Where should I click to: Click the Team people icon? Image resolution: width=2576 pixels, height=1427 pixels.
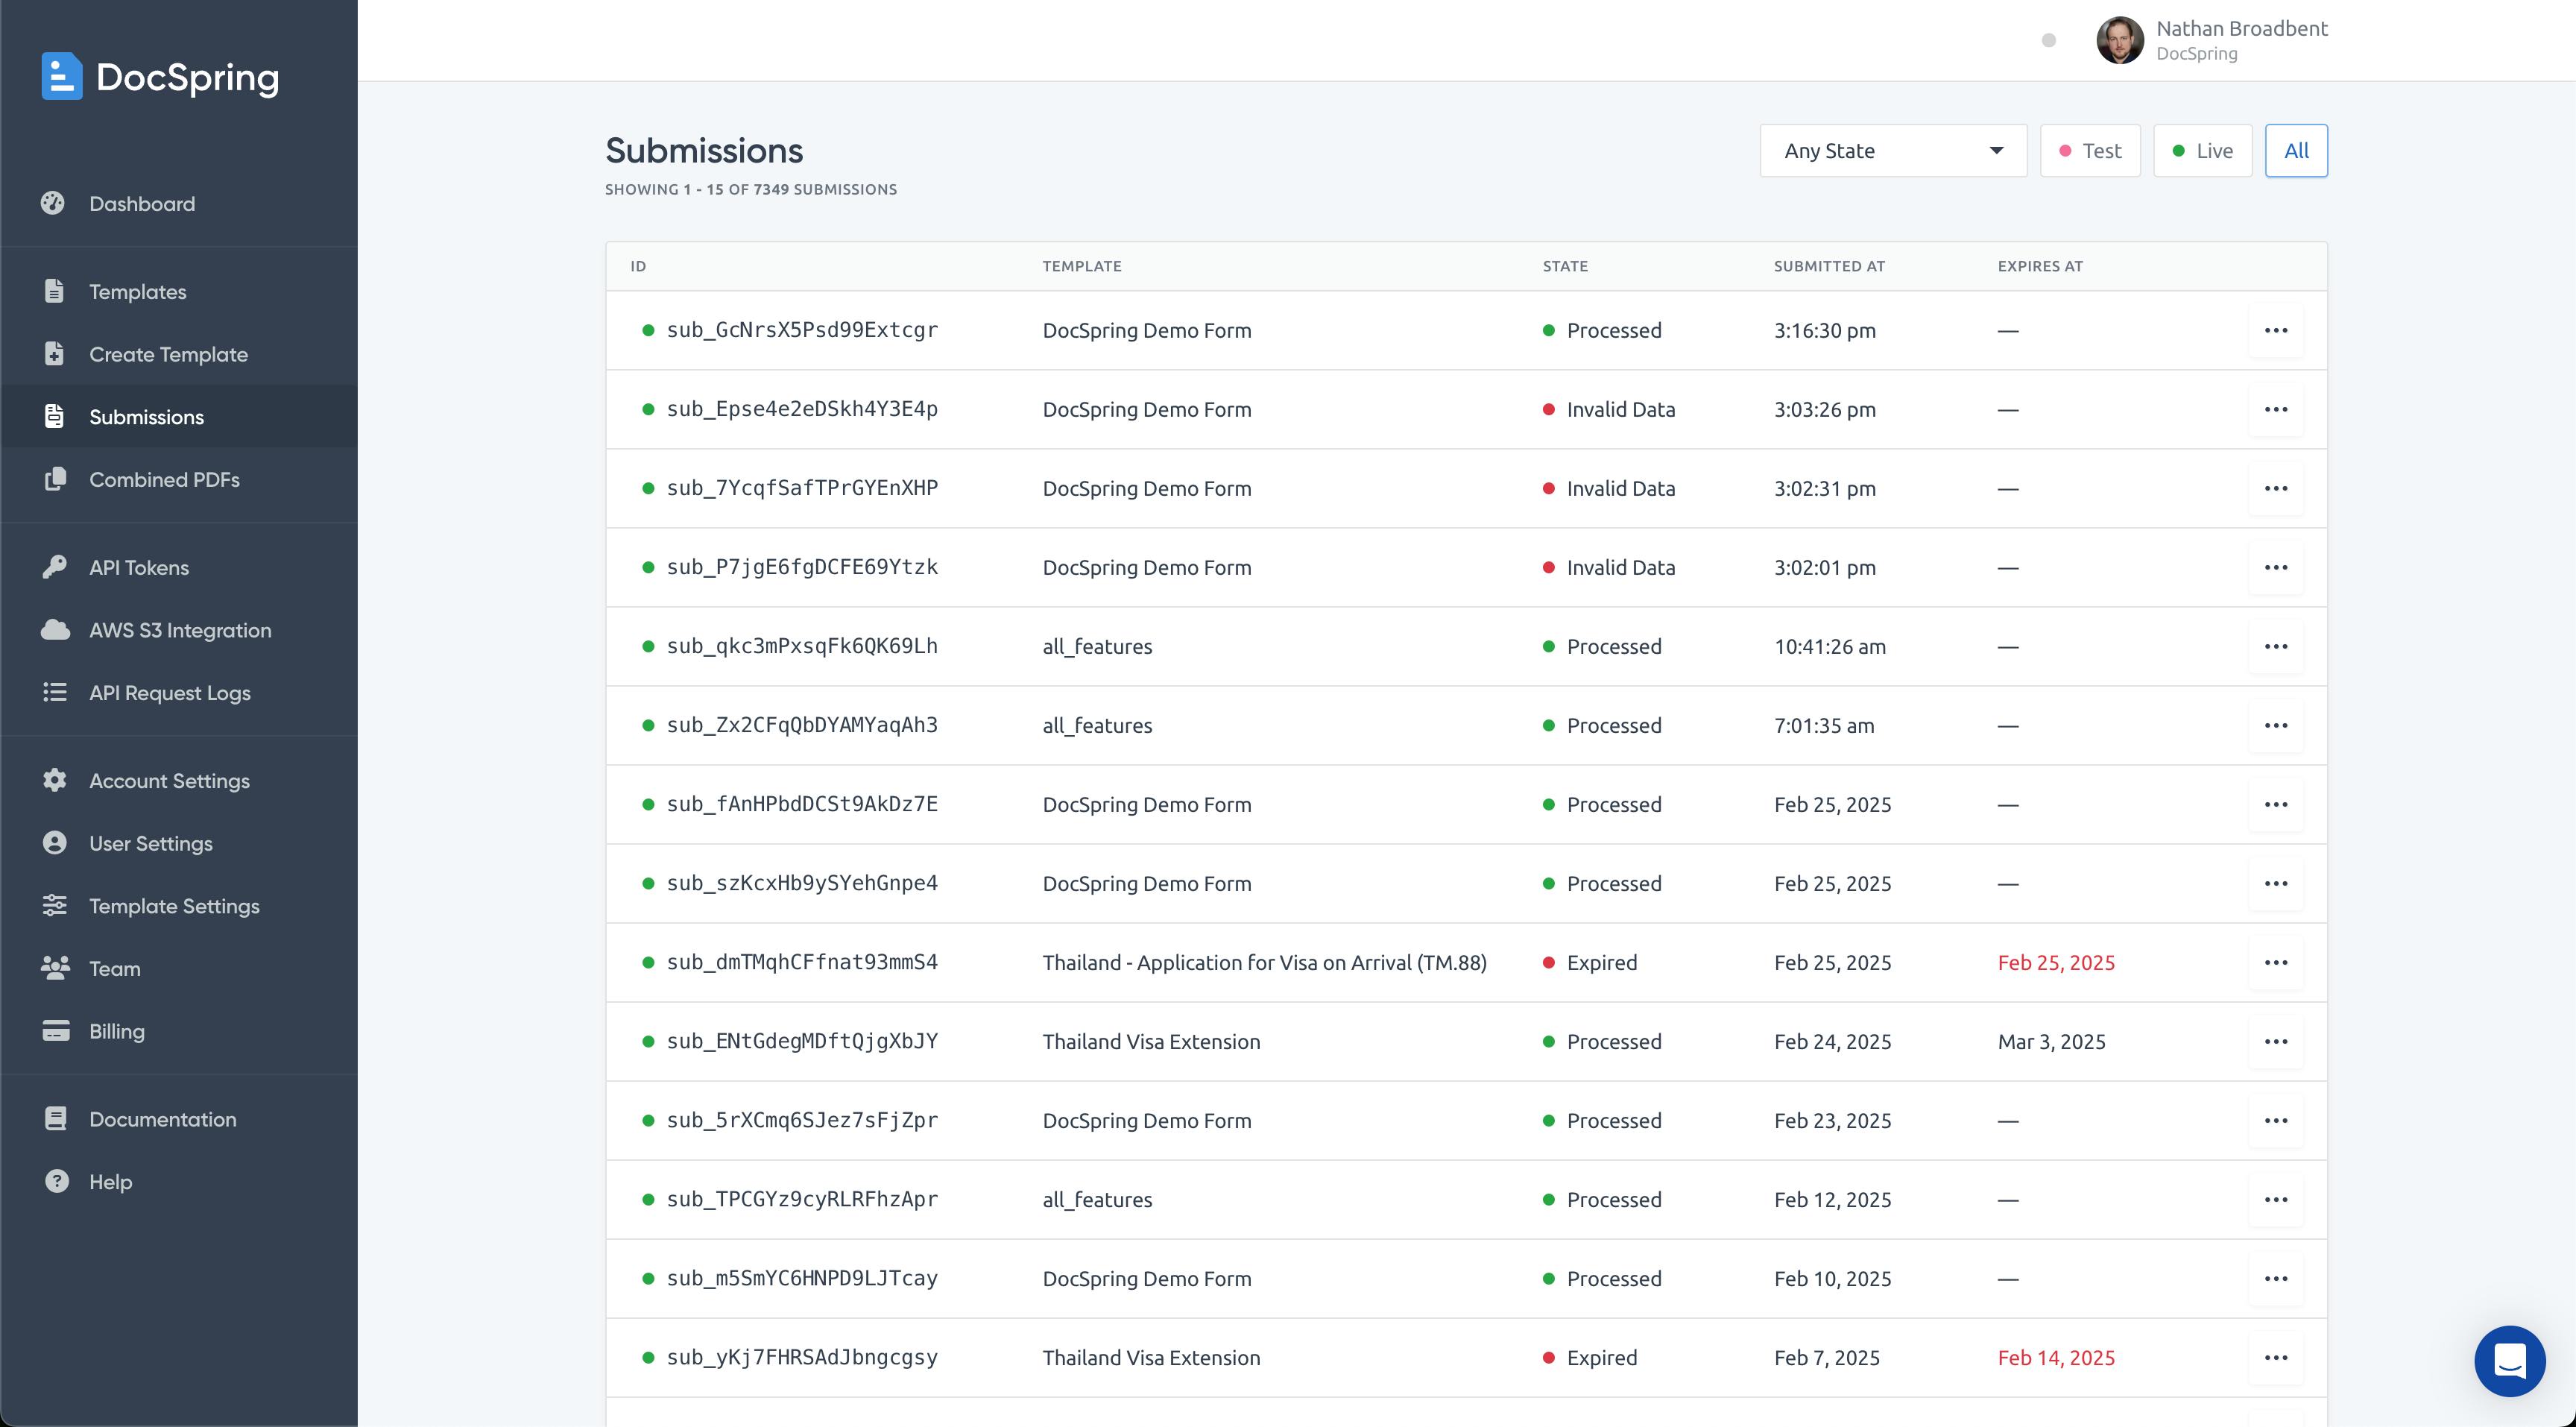[55, 968]
